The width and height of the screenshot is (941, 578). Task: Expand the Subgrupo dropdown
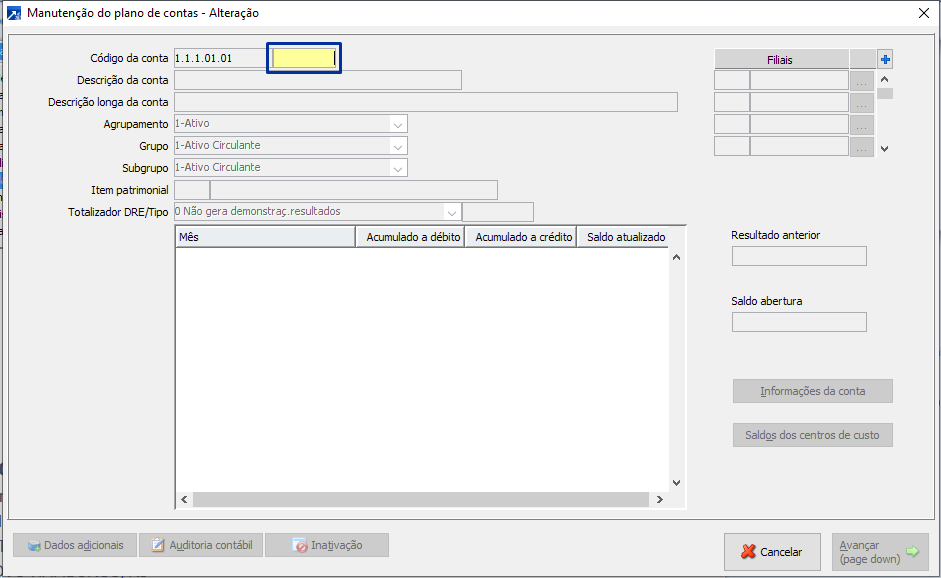(398, 169)
